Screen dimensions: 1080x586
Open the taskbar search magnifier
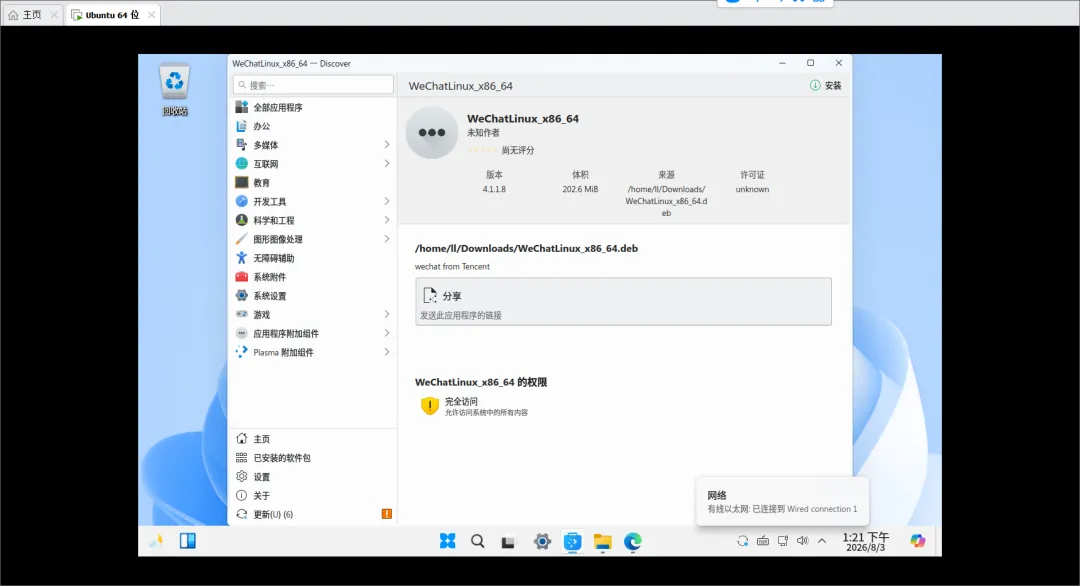click(477, 541)
